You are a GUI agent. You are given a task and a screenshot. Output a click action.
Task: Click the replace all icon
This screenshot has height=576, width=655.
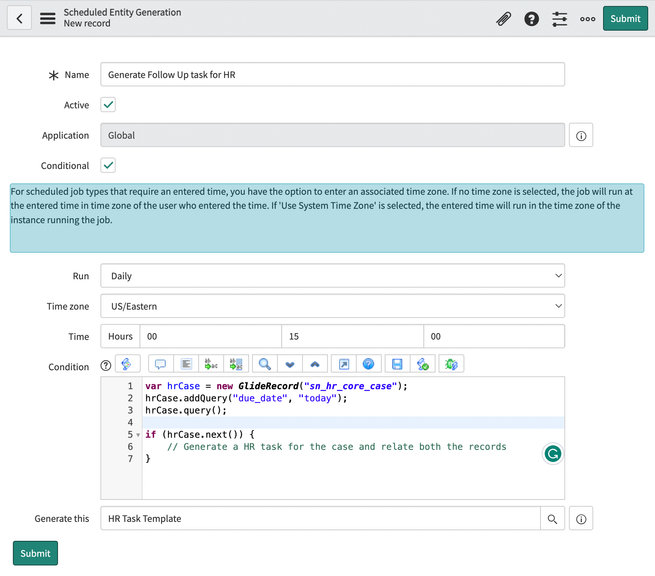tap(236, 364)
